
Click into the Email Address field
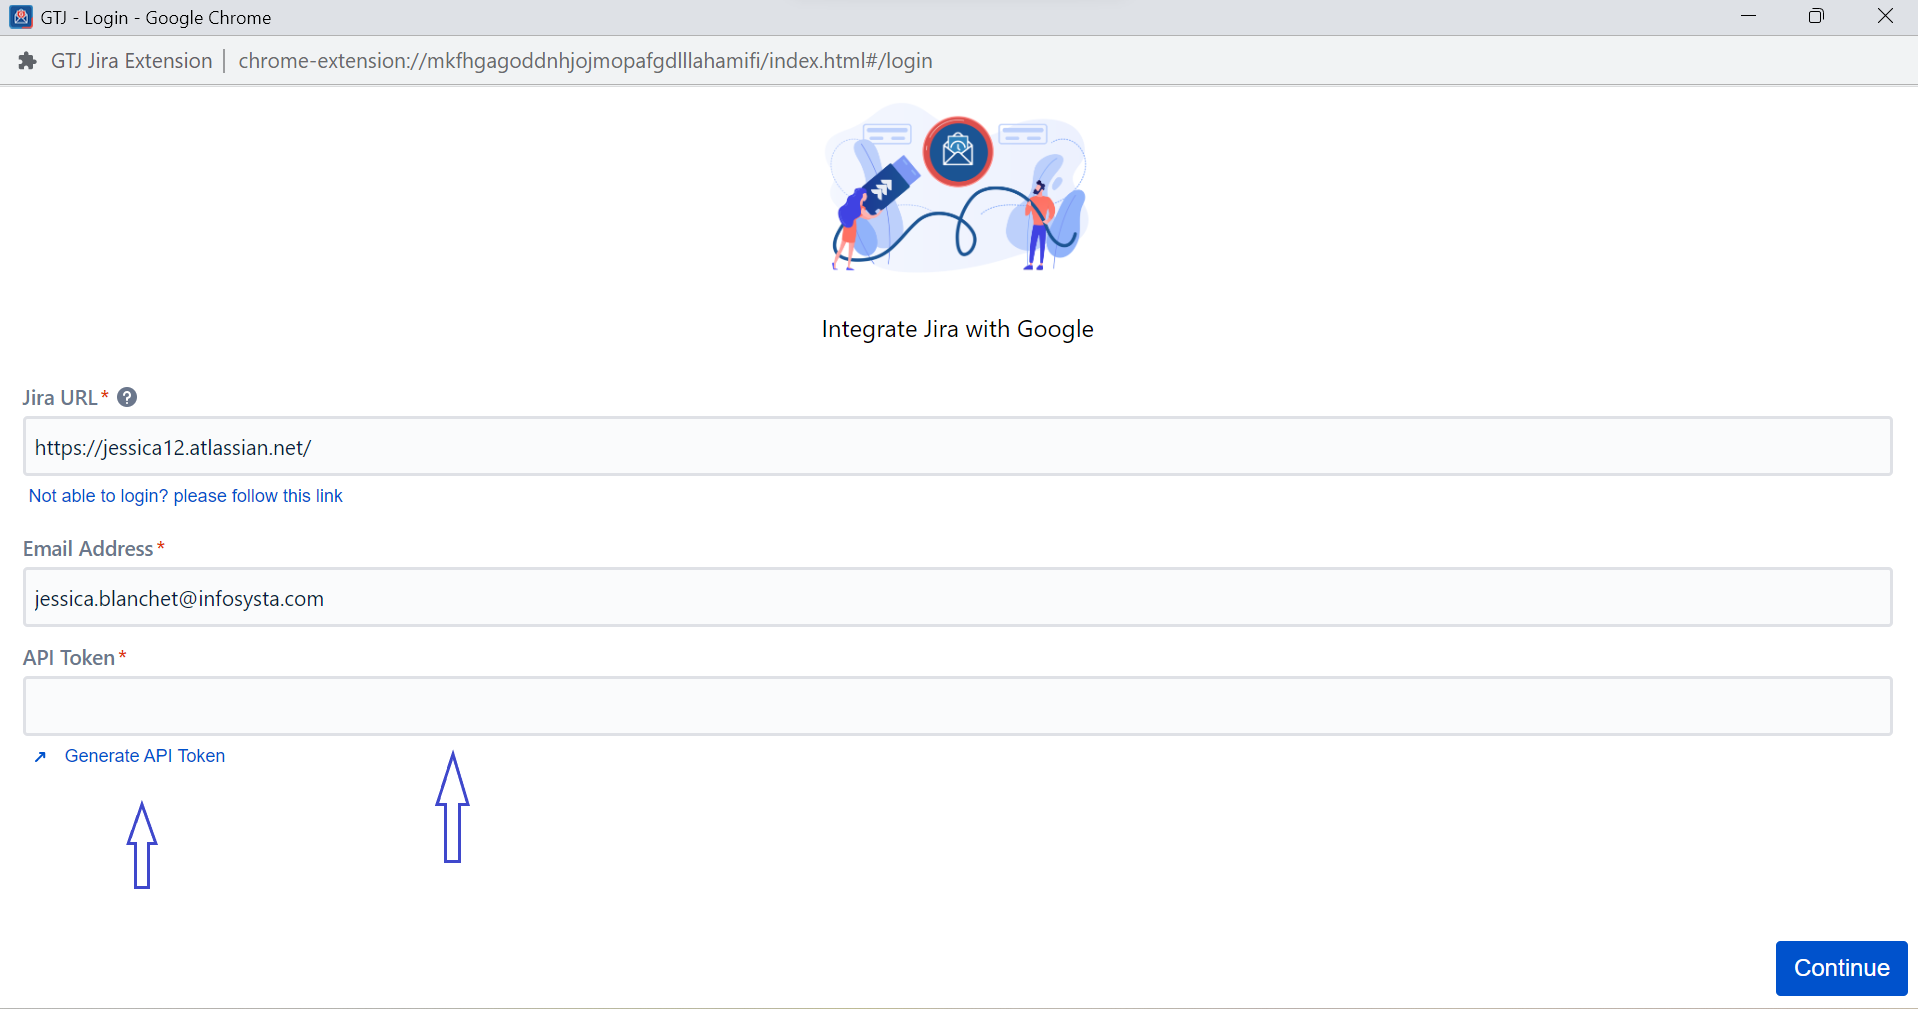point(957,598)
